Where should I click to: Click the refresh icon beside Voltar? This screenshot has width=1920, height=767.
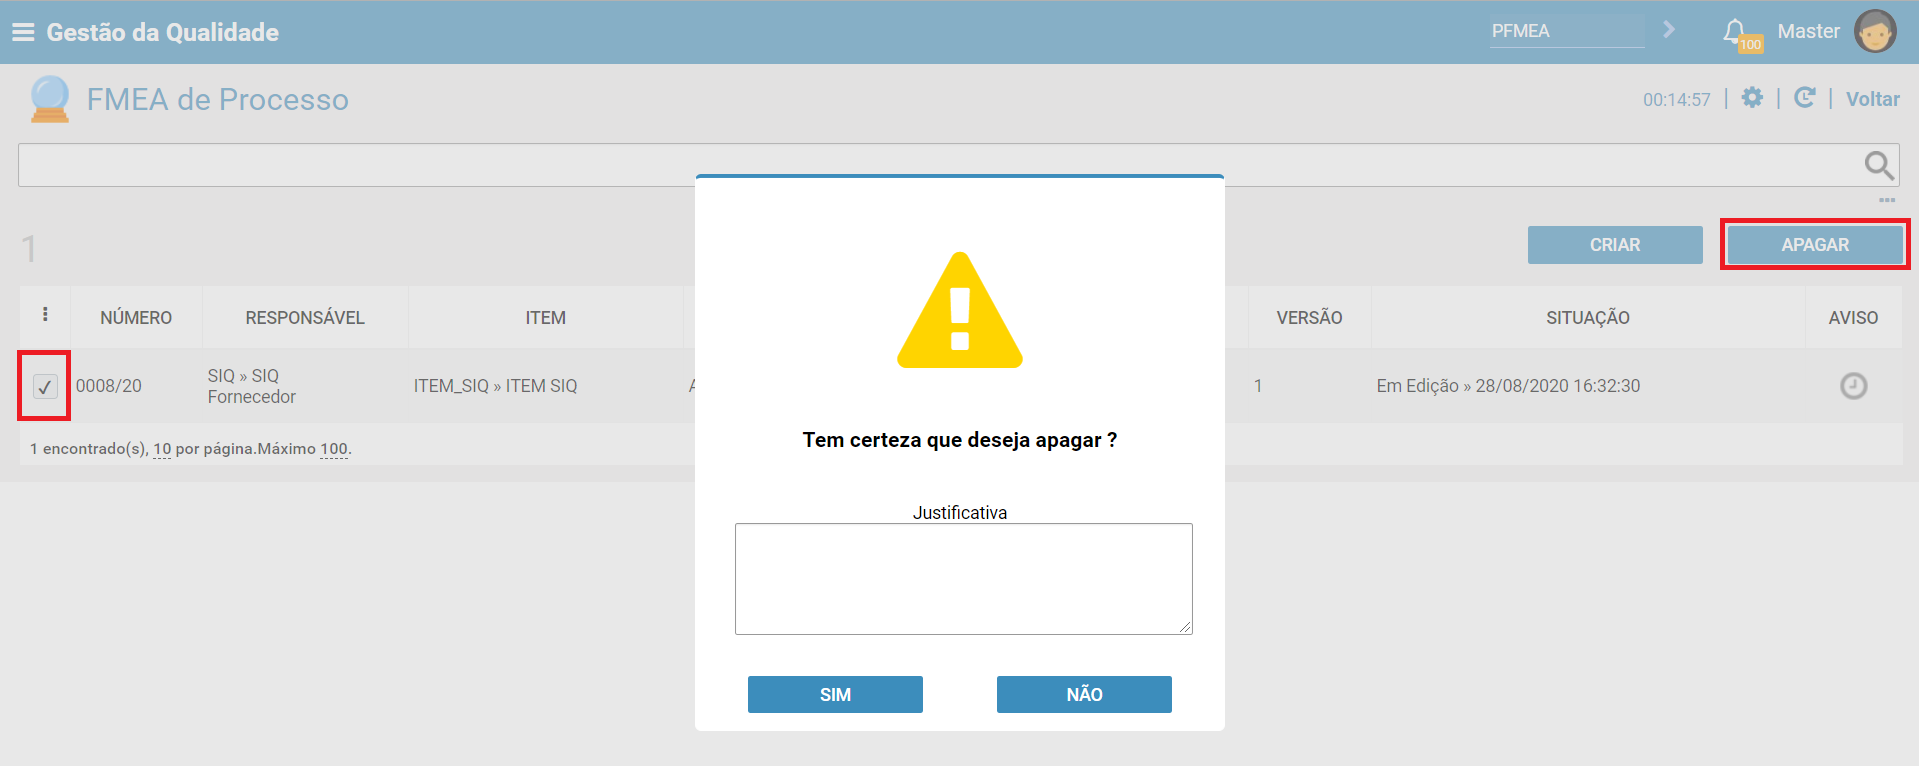coord(1804,98)
